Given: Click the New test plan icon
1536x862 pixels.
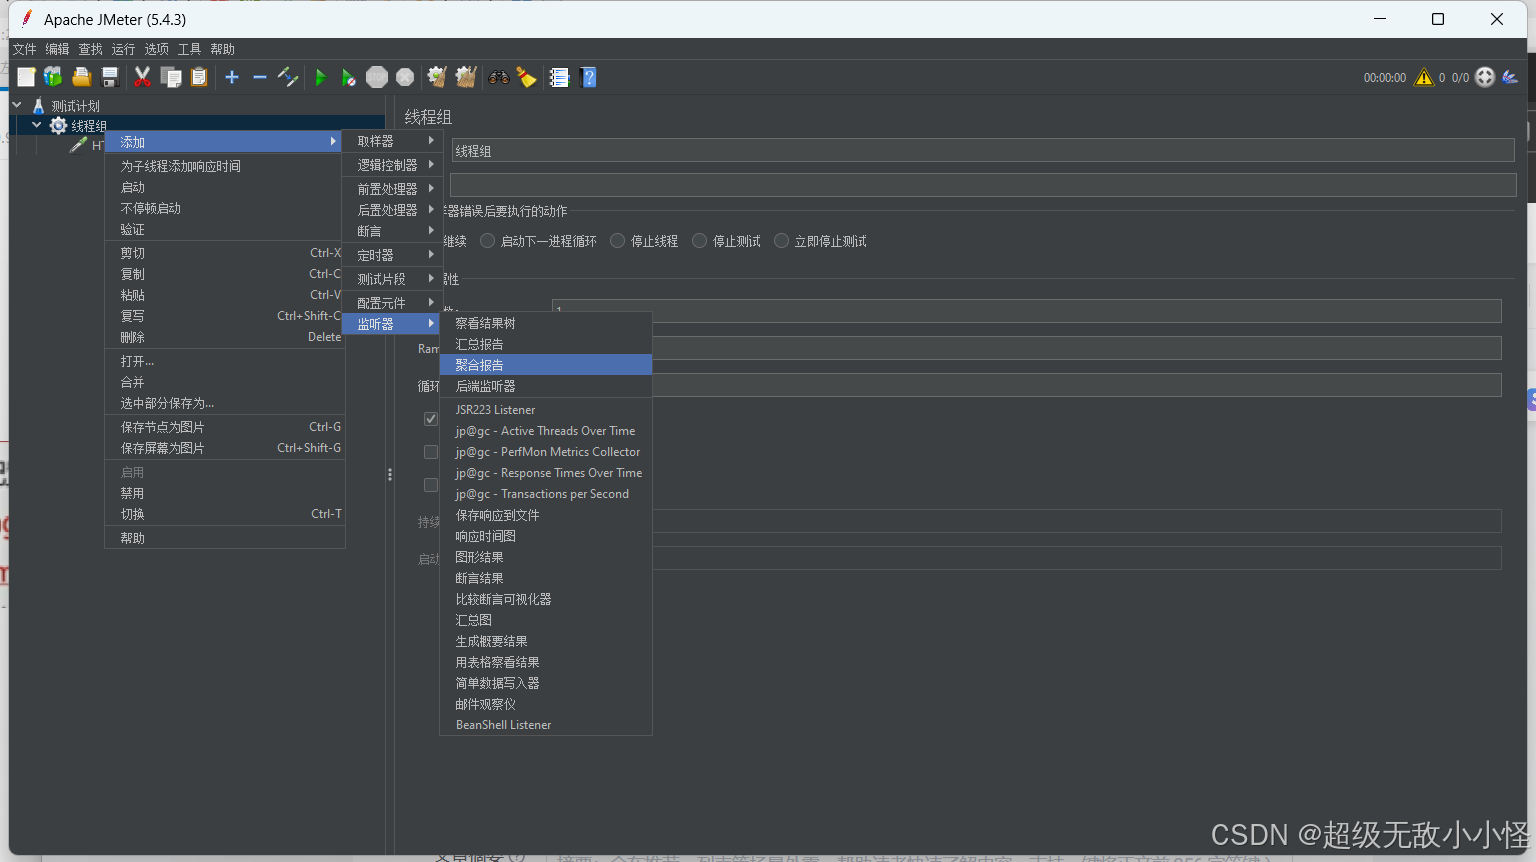Looking at the screenshot, I should 26,77.
